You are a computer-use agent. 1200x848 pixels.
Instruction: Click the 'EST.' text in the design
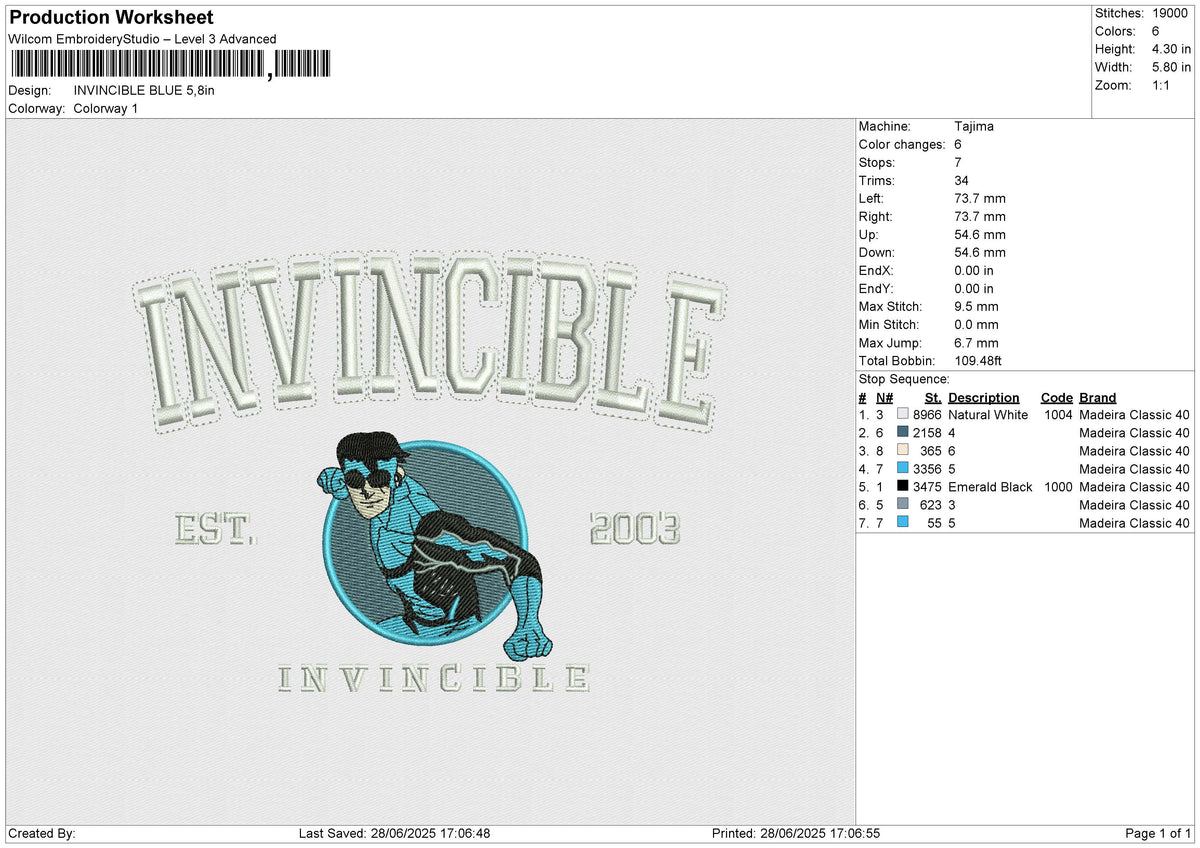[215, 528]
